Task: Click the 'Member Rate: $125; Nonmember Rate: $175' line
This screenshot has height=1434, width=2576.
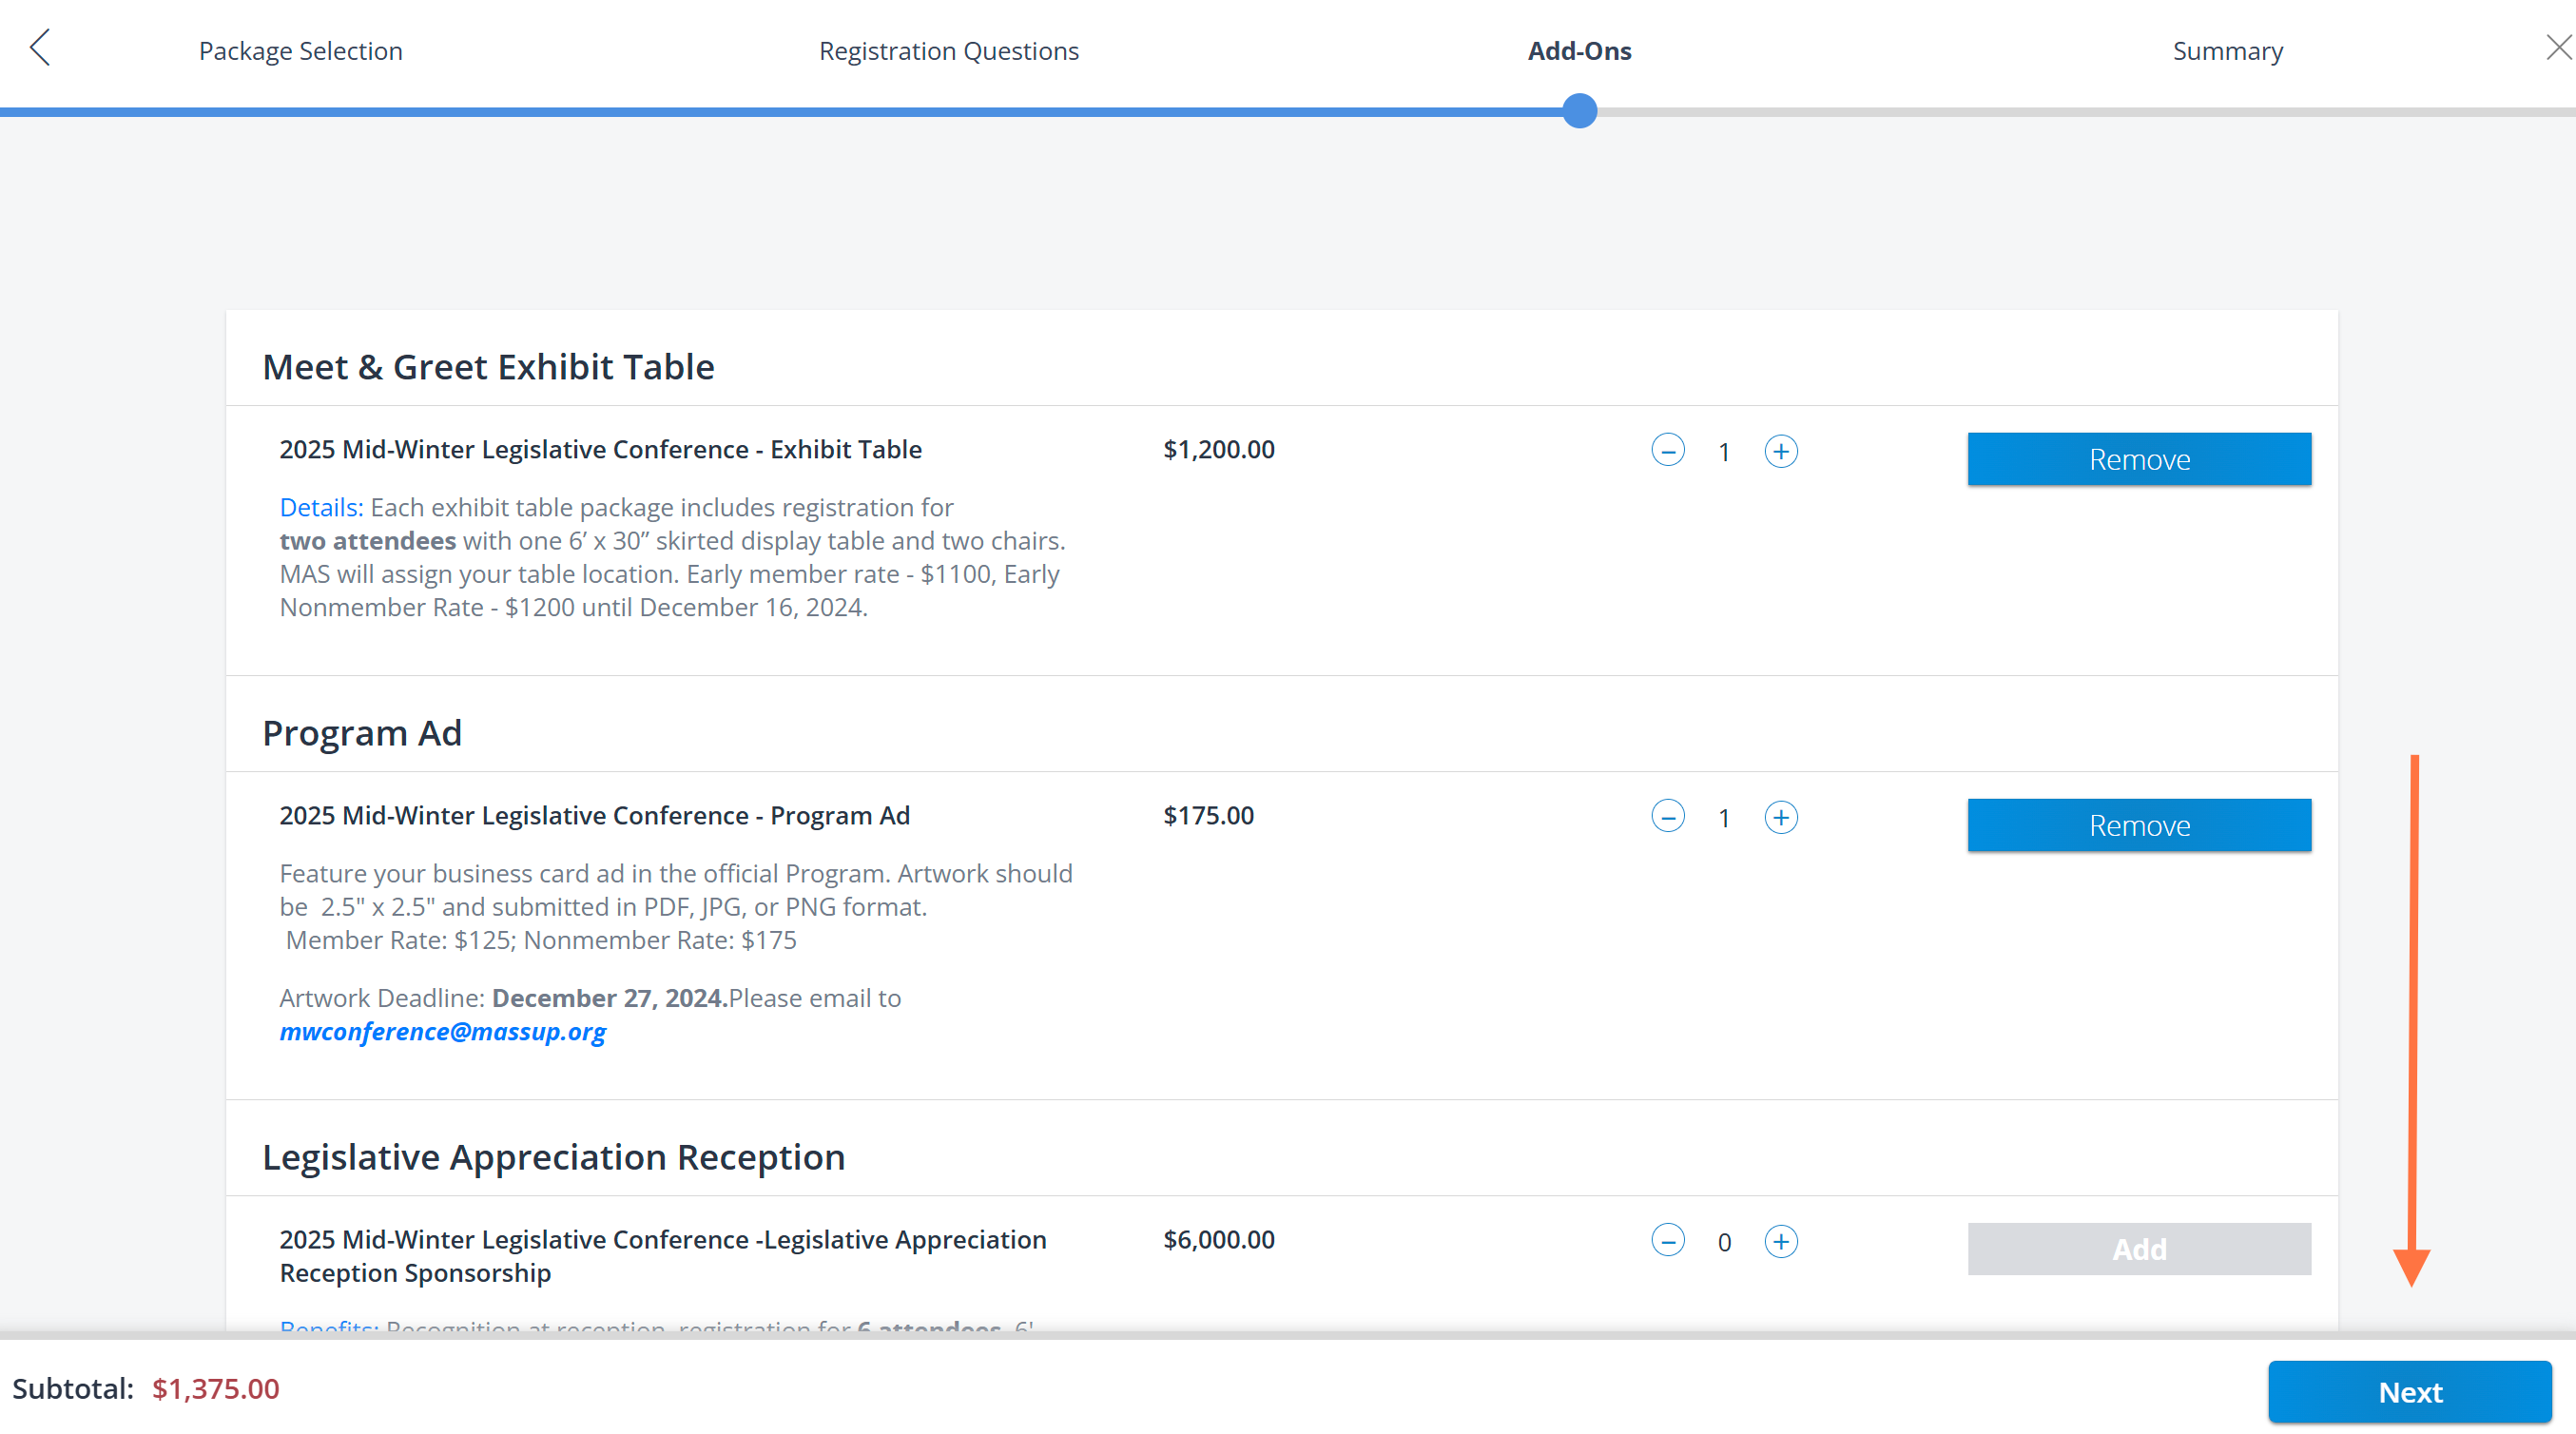Action: 540,940
